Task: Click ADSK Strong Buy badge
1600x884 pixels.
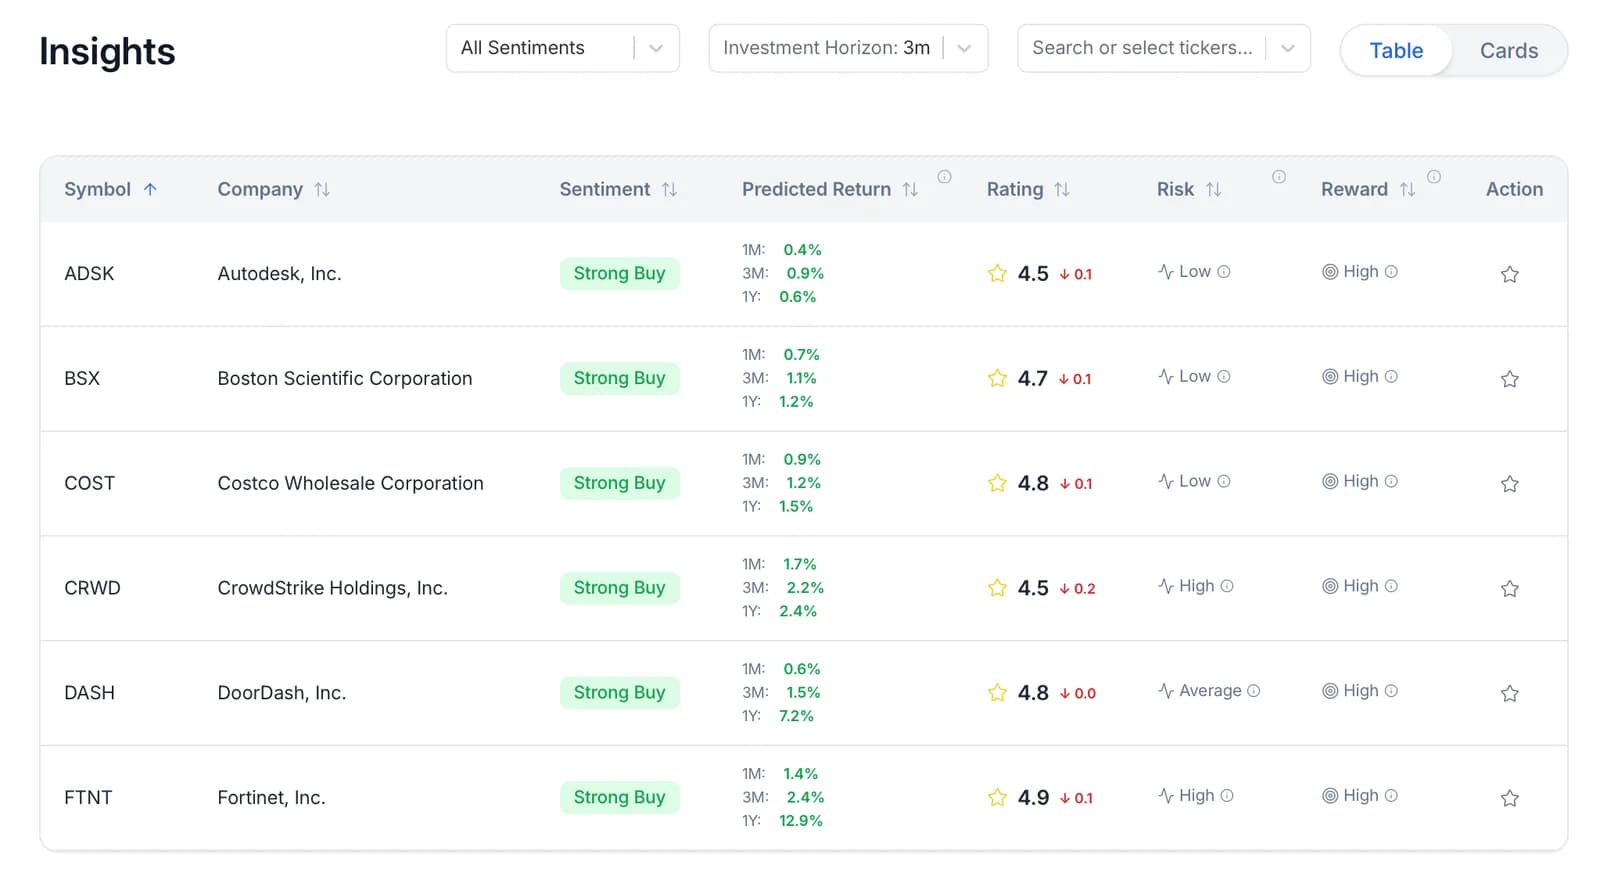Action: click(619, 273)
